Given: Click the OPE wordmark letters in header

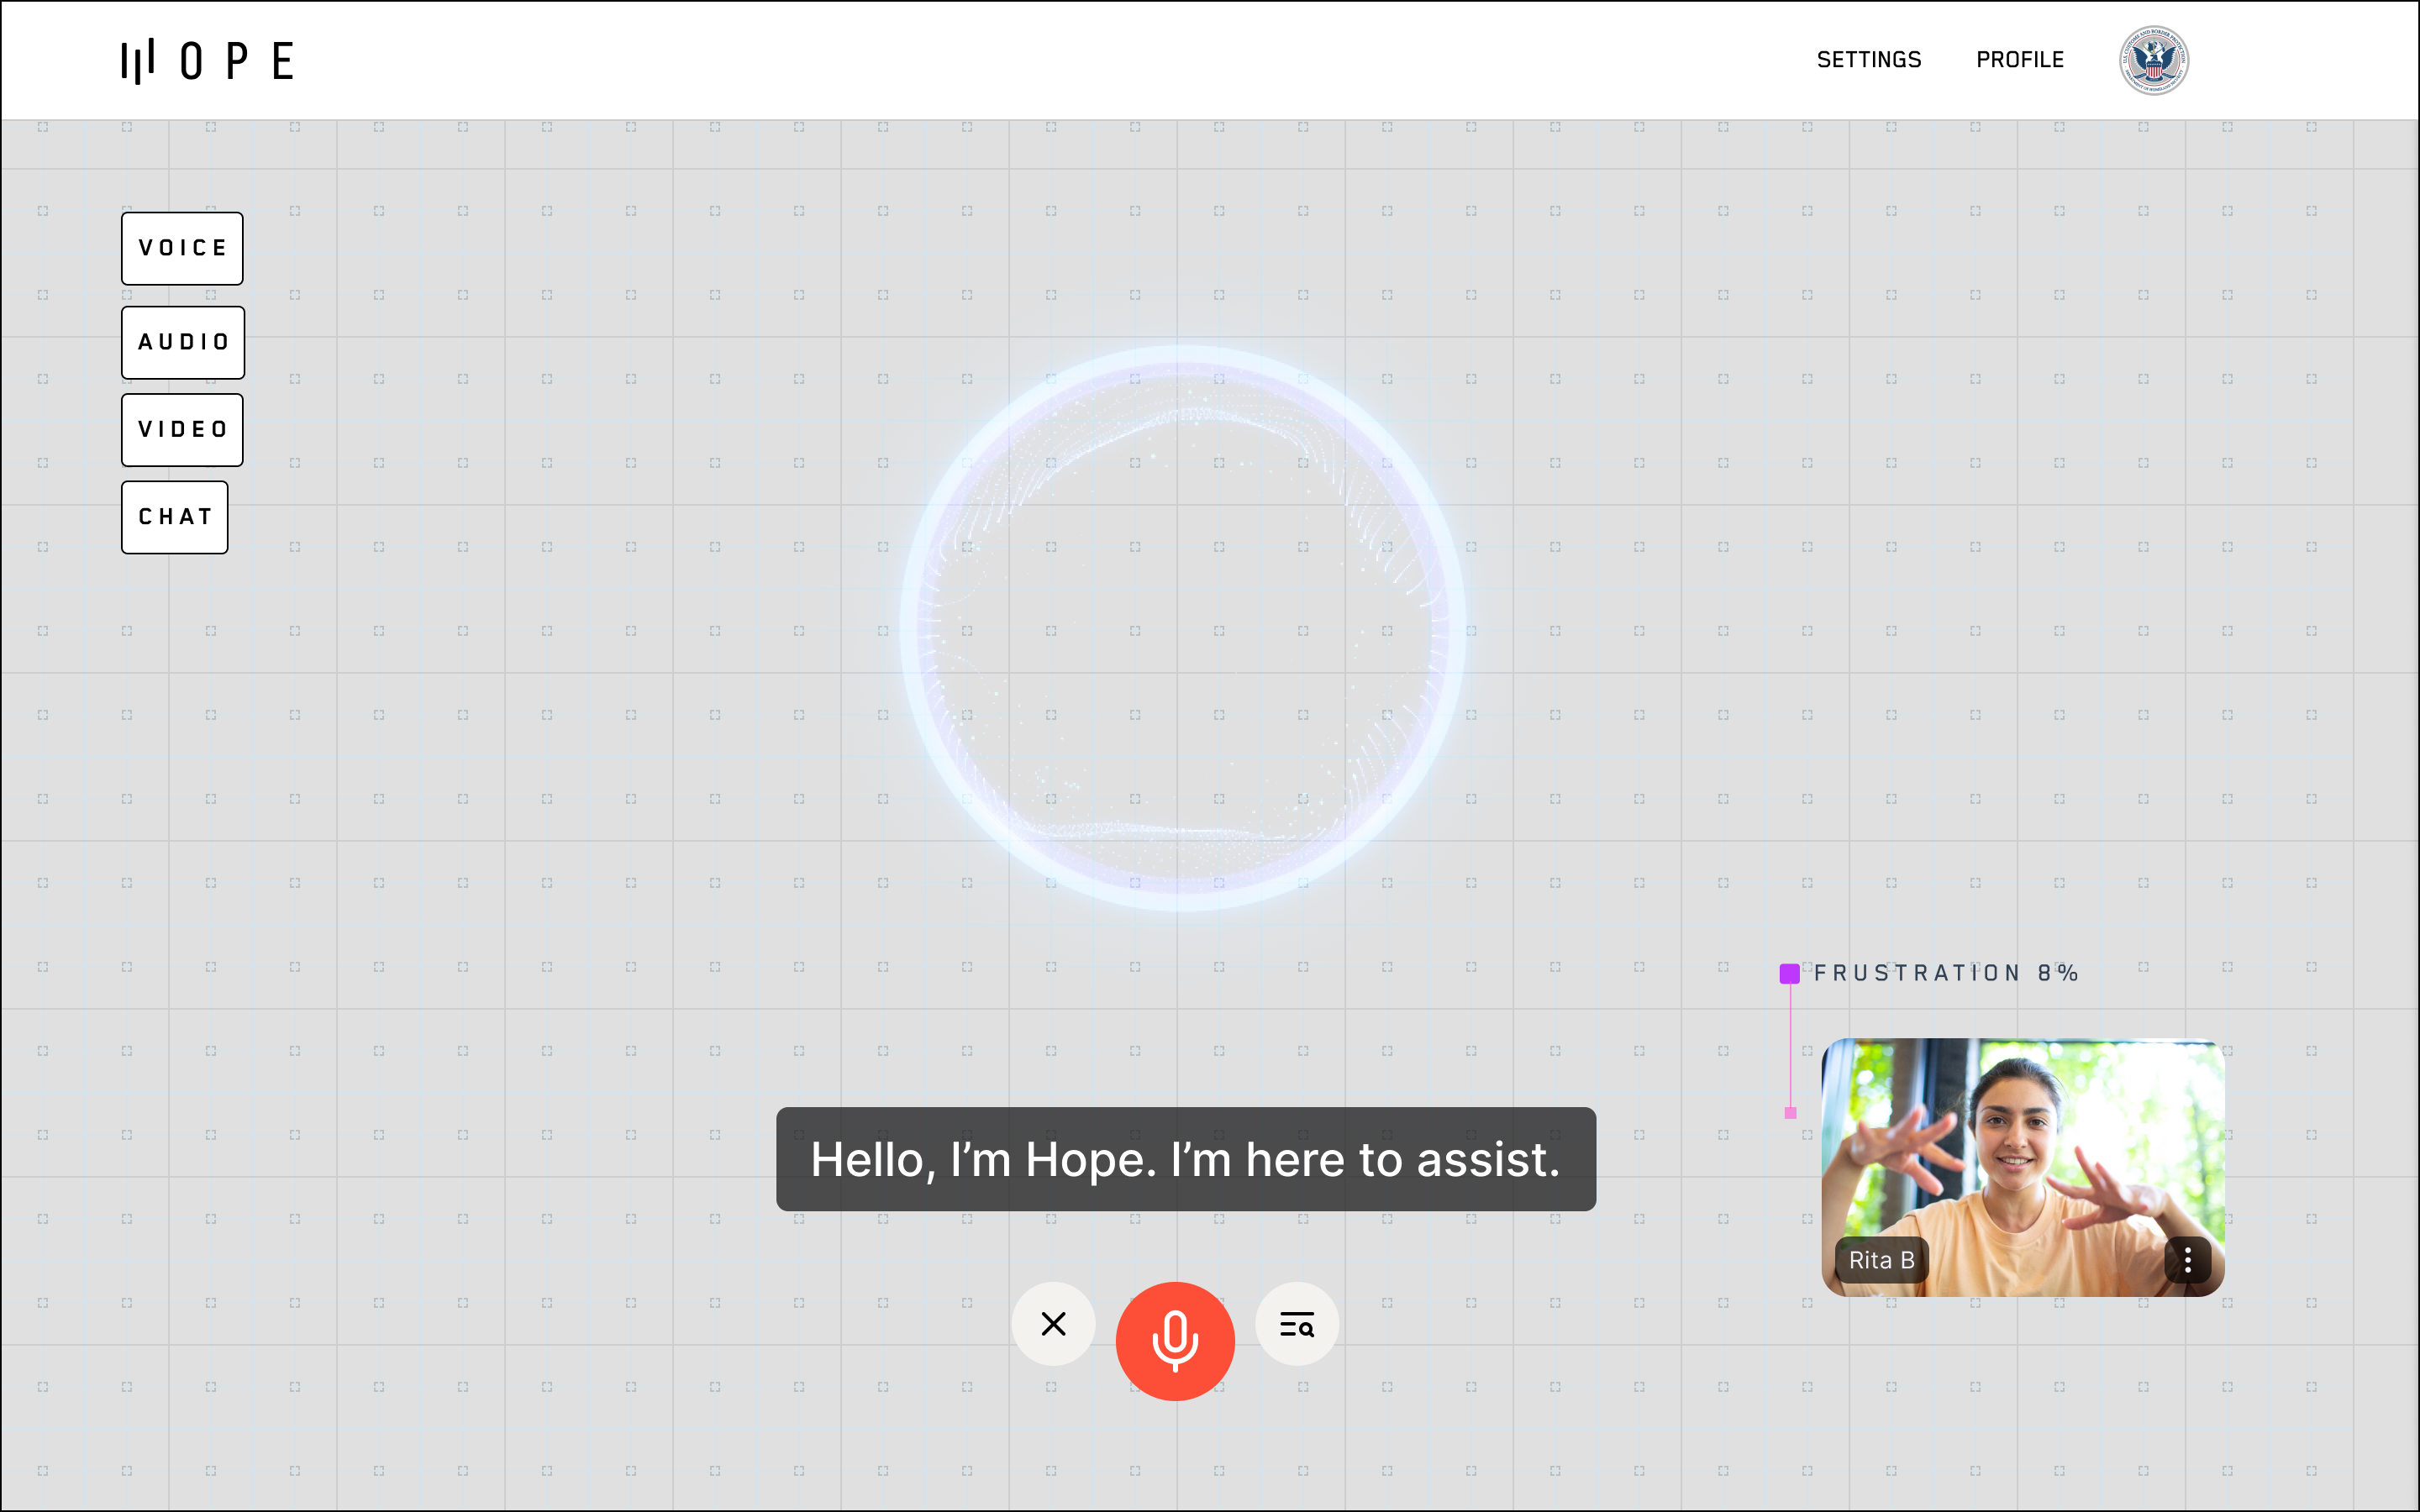Looking at the screenshot, I should tap(238, 61).
